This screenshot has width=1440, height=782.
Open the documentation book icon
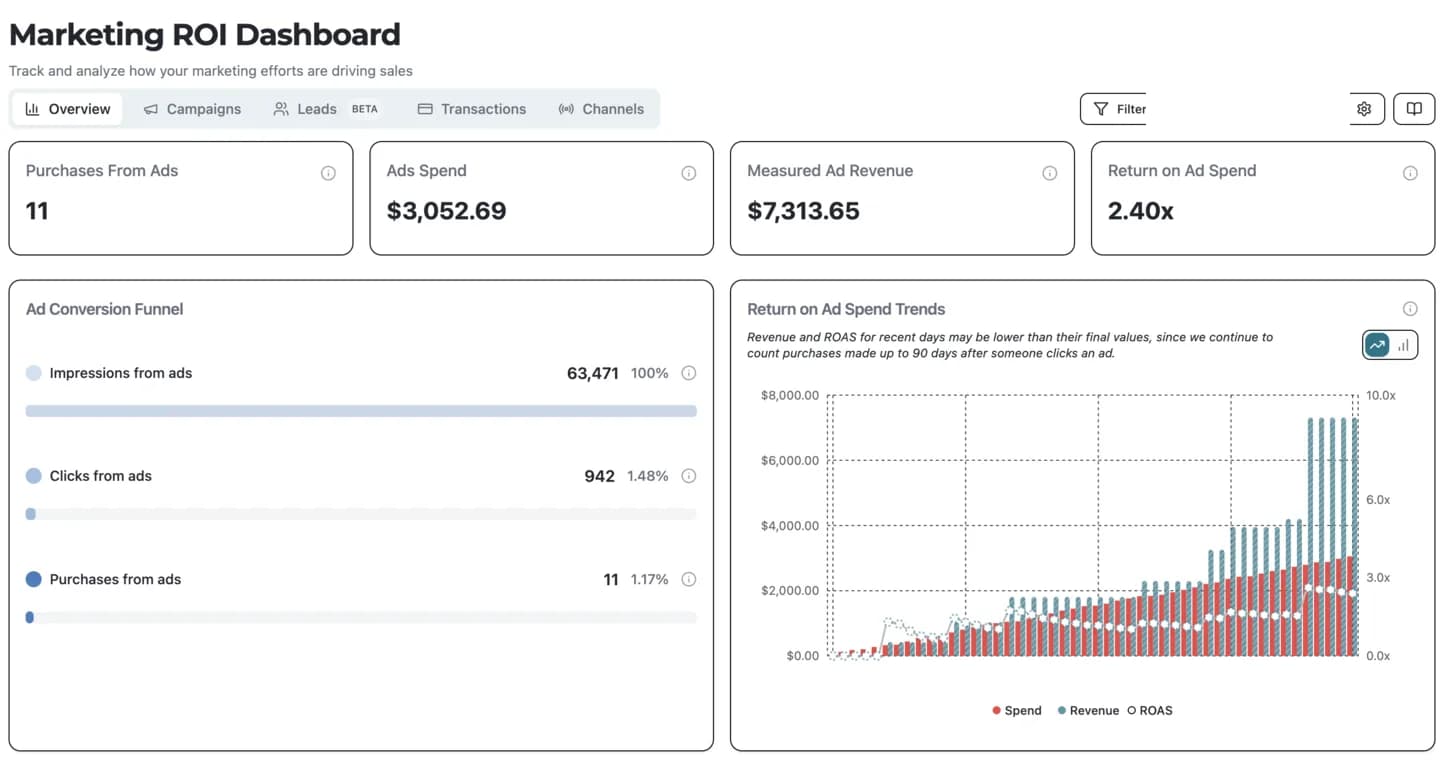tap(1414, 109)
